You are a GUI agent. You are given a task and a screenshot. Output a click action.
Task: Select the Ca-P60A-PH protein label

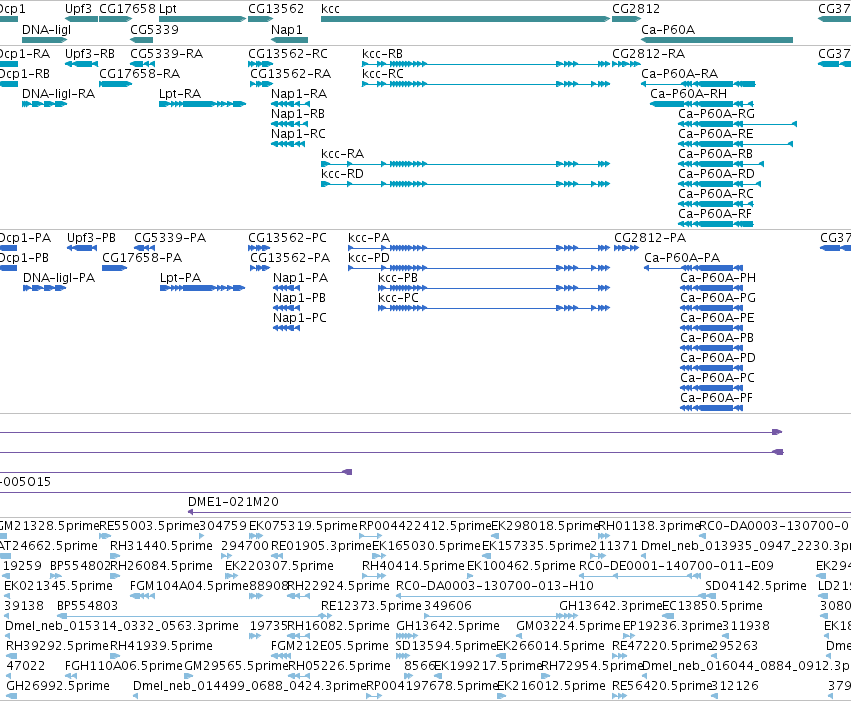click(717, 278)
